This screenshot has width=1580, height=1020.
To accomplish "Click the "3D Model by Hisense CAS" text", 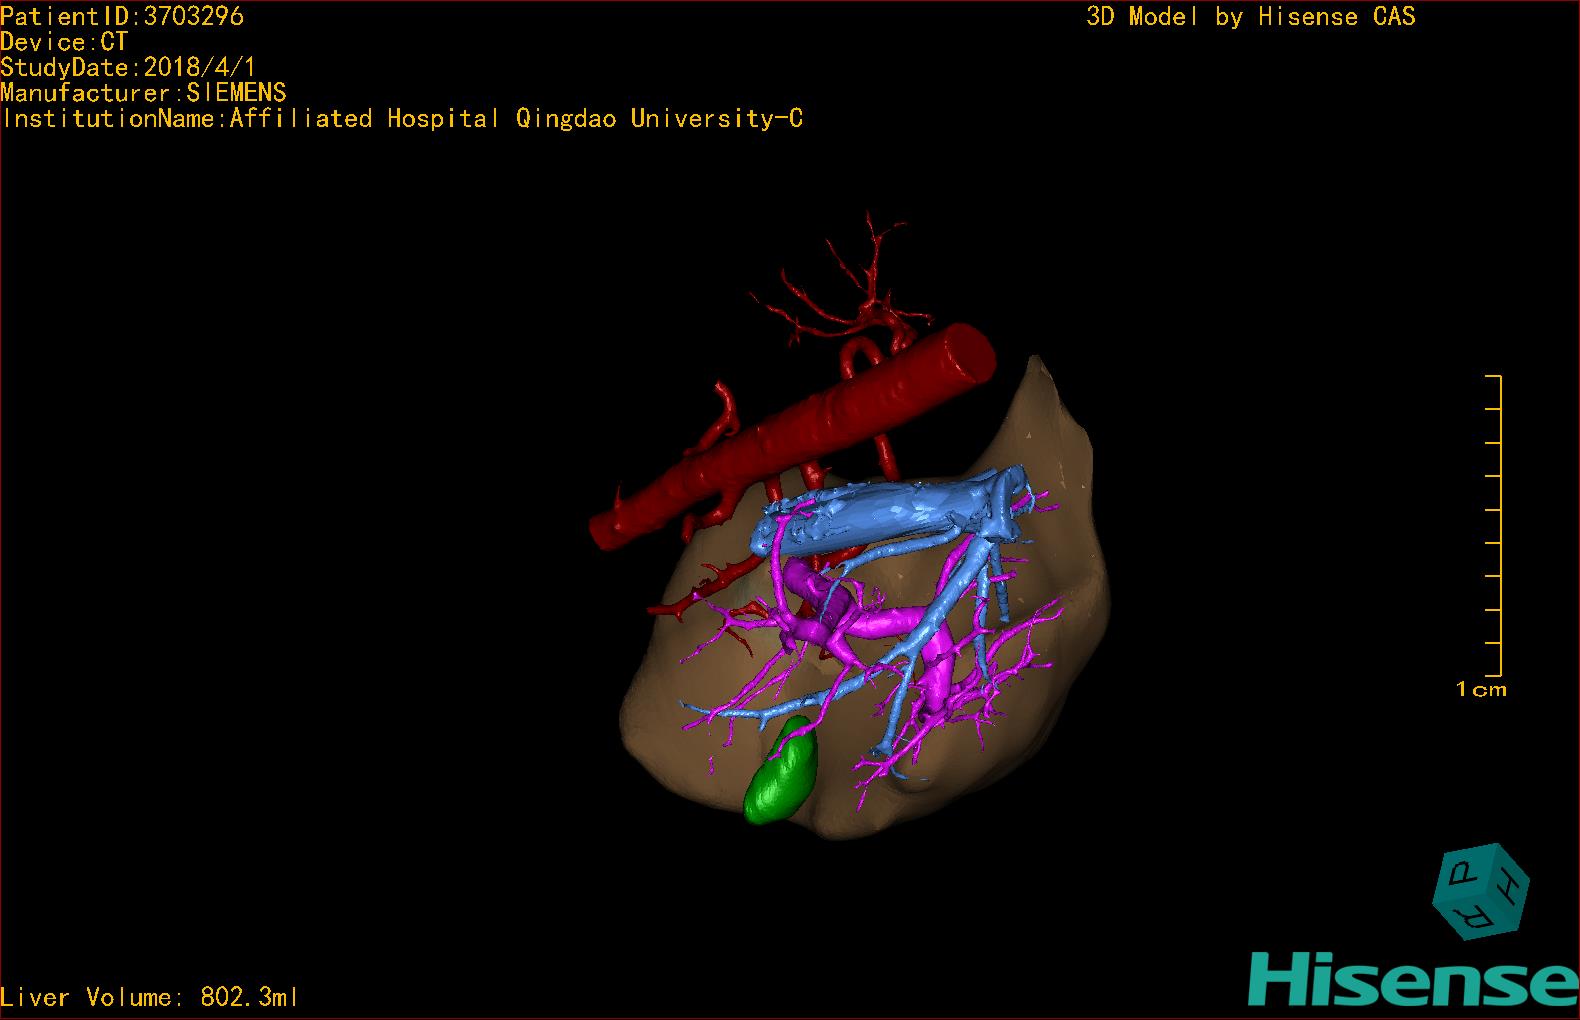I will pyautogui.click(x=1251, y=16).
